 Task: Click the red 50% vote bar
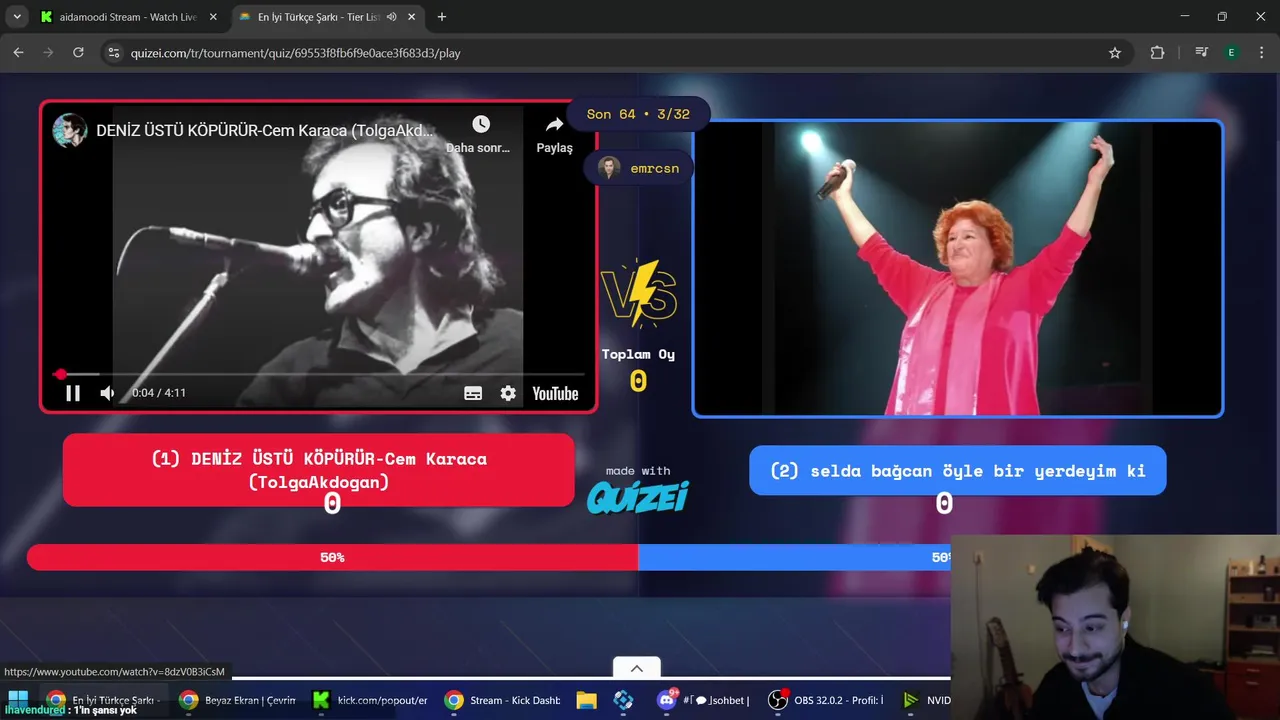click(x=332, y=557)
